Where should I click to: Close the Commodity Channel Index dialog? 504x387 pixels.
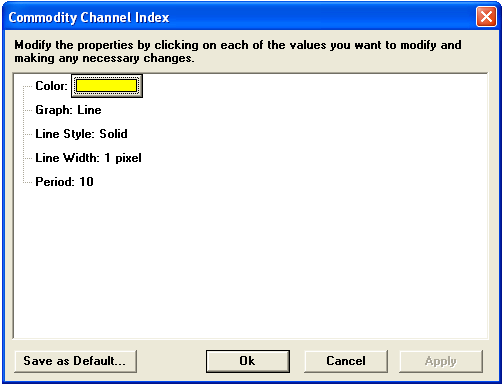(486, 17)
